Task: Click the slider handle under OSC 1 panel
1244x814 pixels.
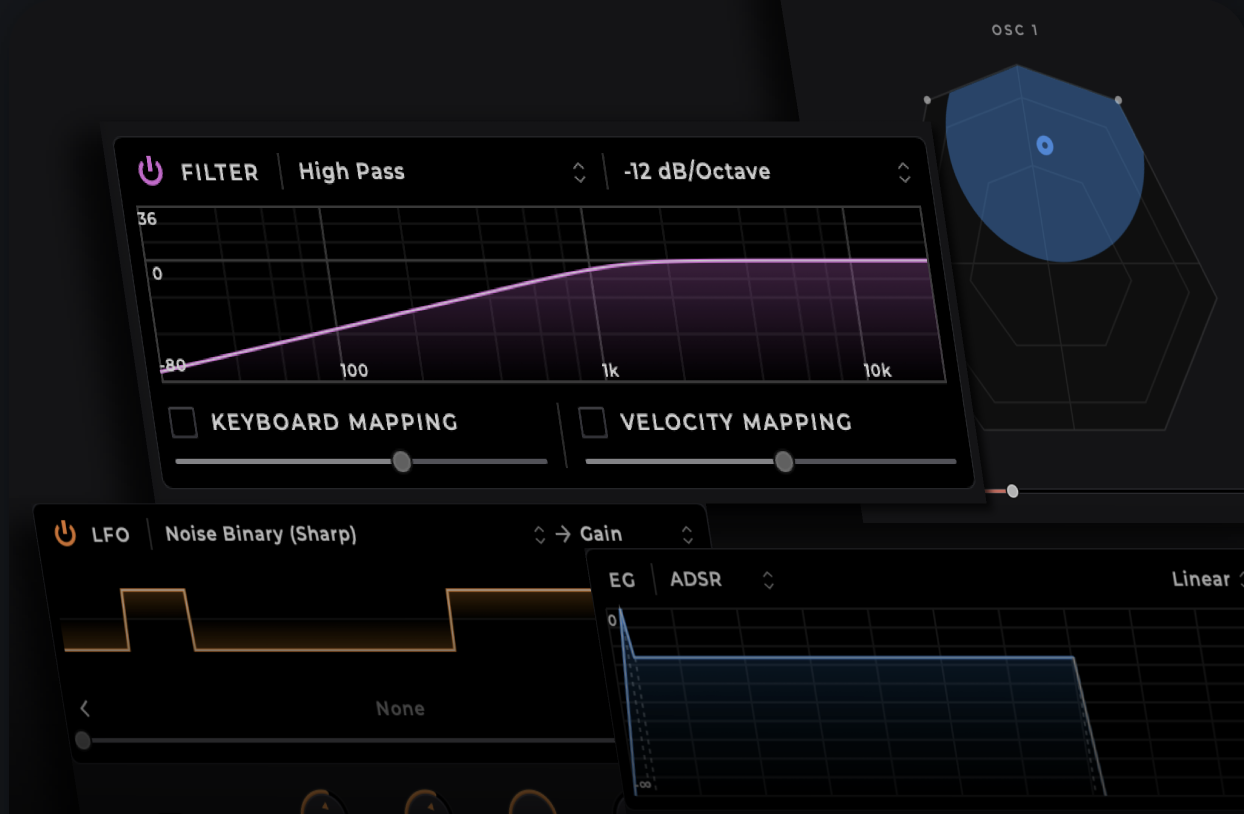Action: coord(1013,491)
